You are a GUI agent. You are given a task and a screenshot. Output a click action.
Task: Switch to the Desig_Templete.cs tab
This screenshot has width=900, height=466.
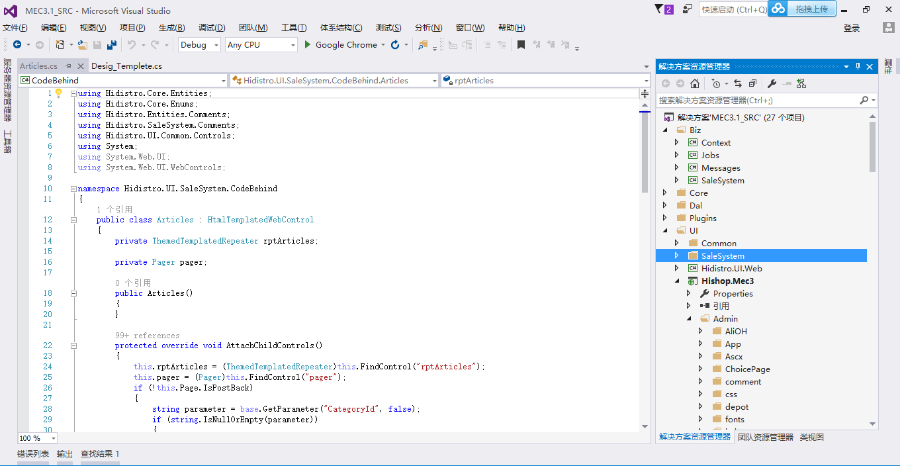(x=126, y=66)
